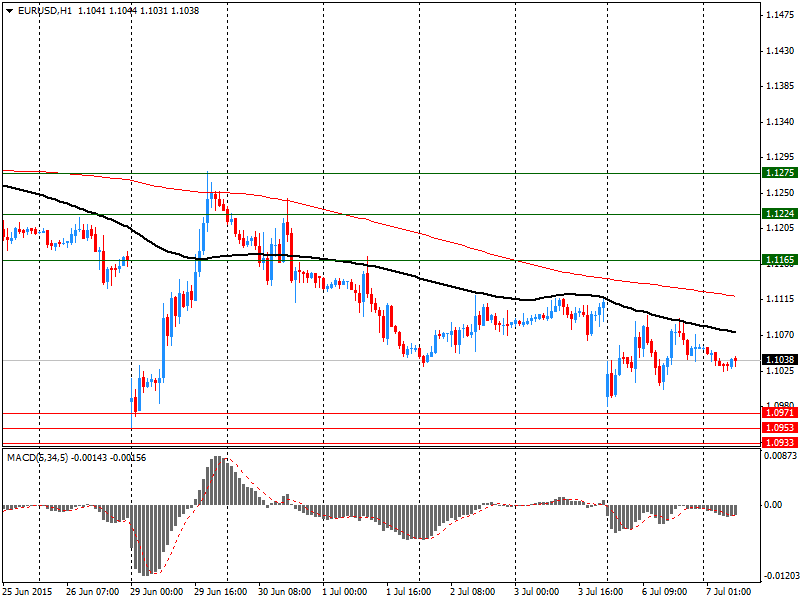Select the 29 Jun 16:00 time label
The width and height of the screenshot is (800, 600).
(x=221, y=592)
